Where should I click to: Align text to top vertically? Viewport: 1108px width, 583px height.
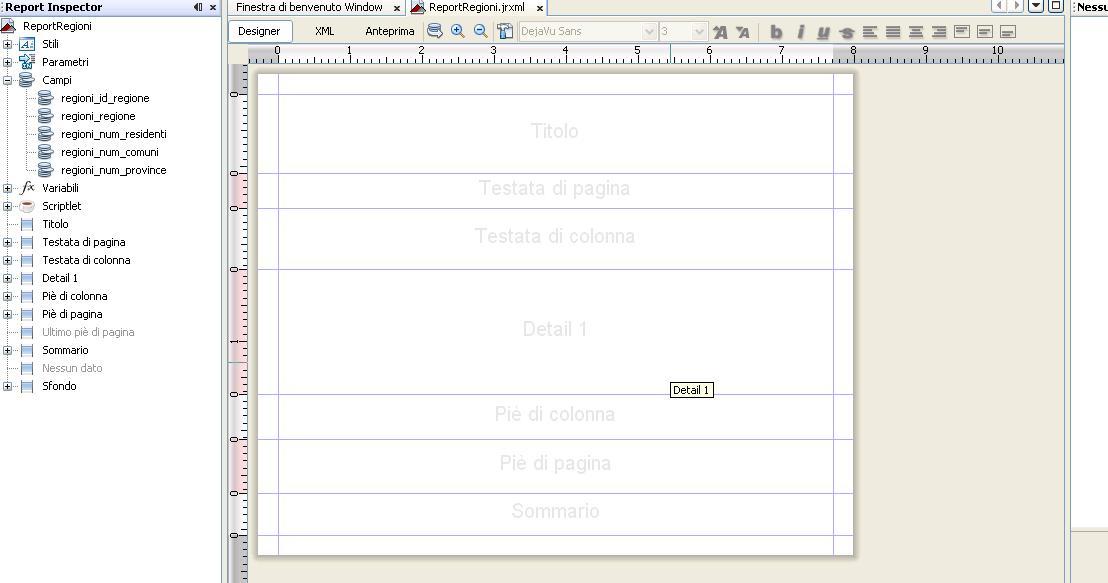(962, 32)
